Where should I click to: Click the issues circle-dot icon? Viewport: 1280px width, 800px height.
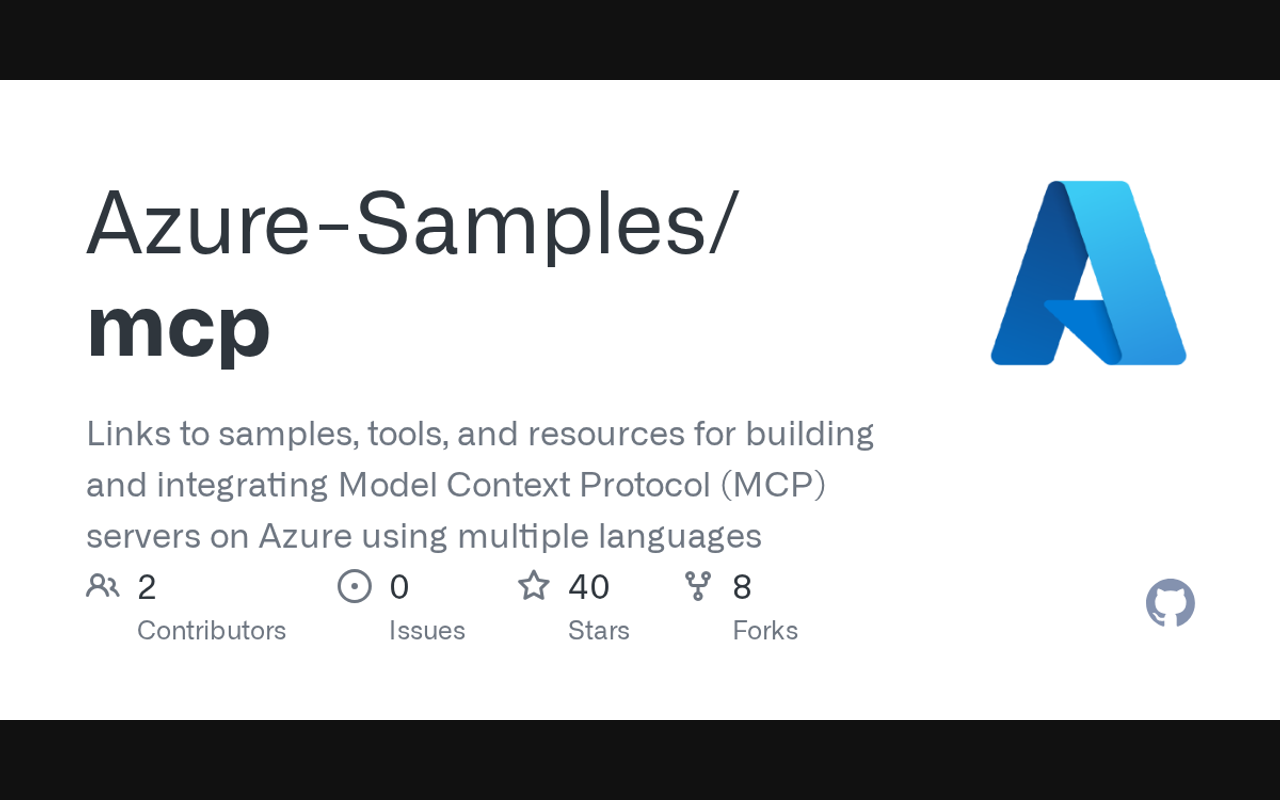point(354,586)
